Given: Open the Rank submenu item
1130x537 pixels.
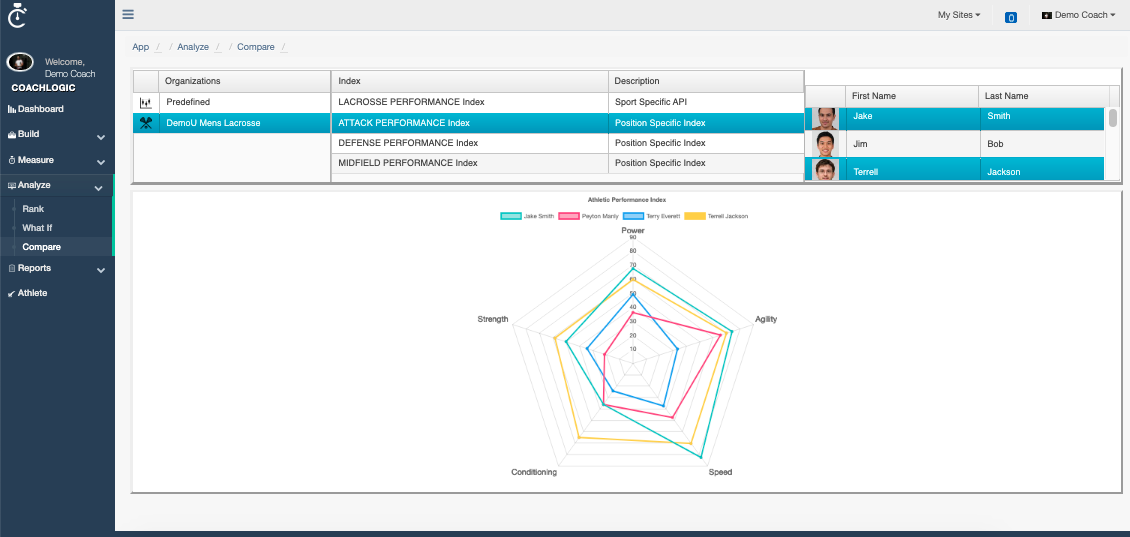Looking at the screenshot, I should (33, 209).
